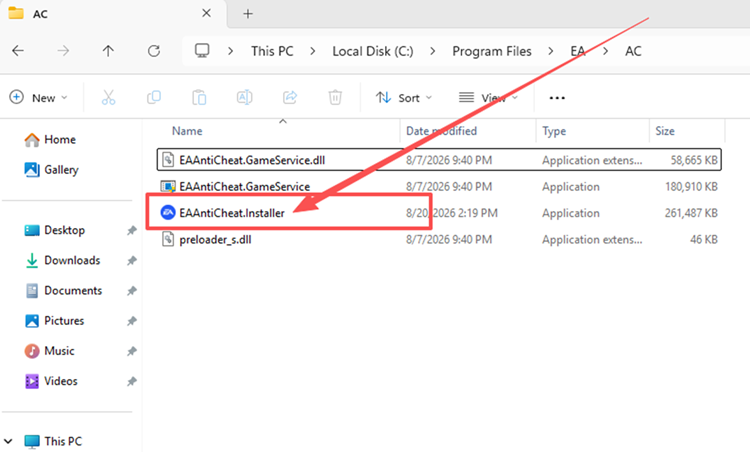The height and width of the screenshot is (452, 750).
Task: Click the Copy icon in toolbar
Action: pyautogui.click(x=154, y=98)
